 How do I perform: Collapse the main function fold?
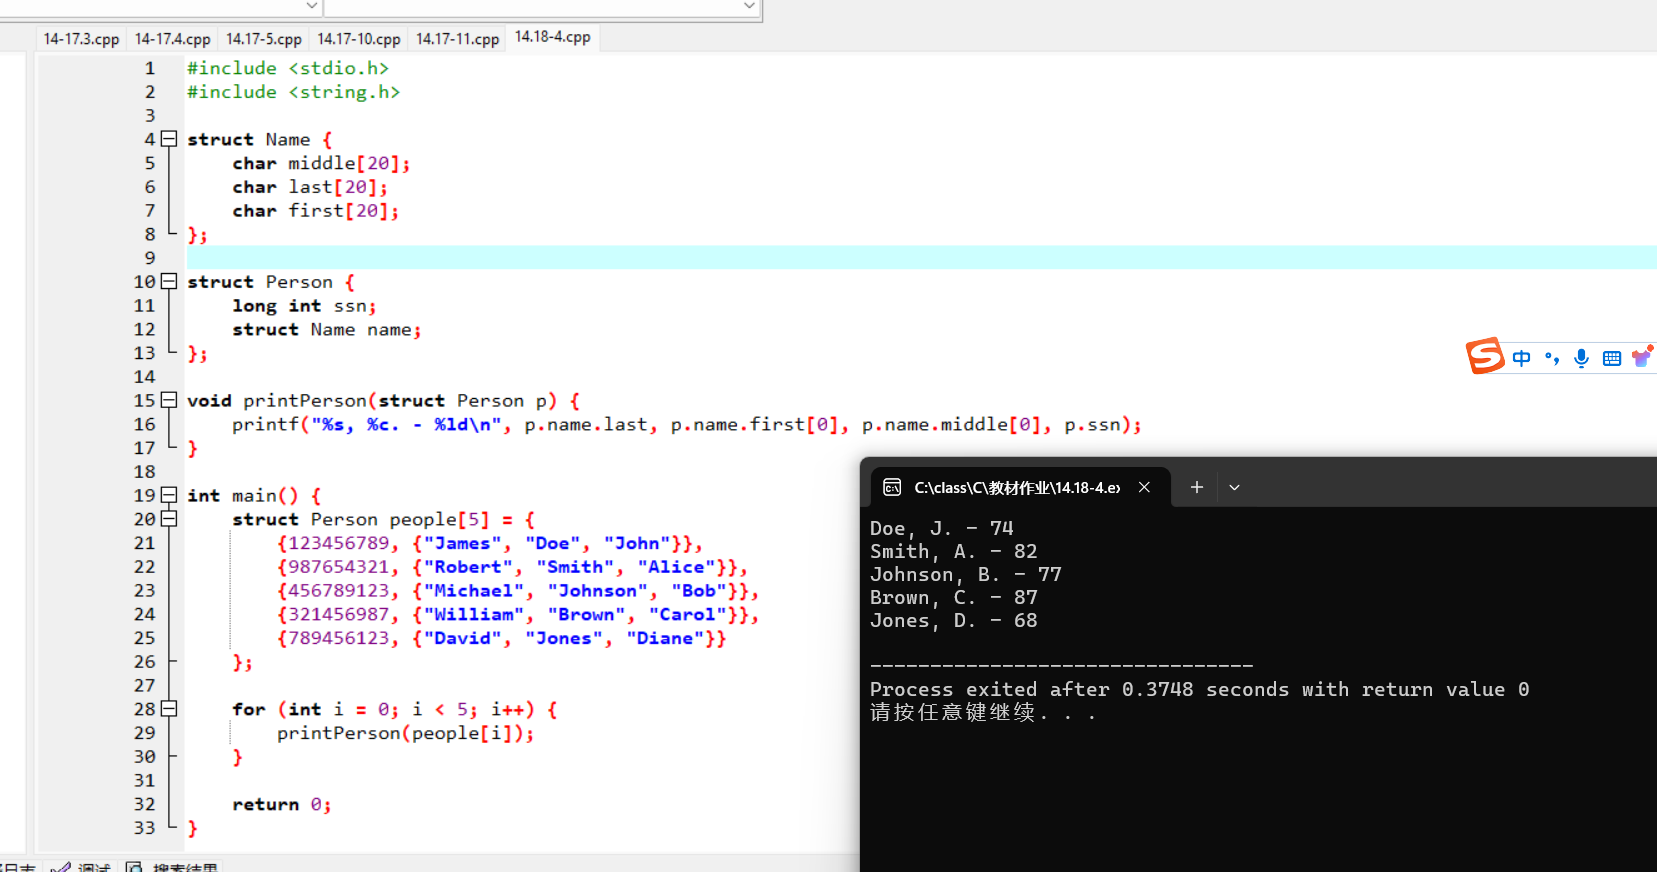pyautogui.click(x=169, y=495)
